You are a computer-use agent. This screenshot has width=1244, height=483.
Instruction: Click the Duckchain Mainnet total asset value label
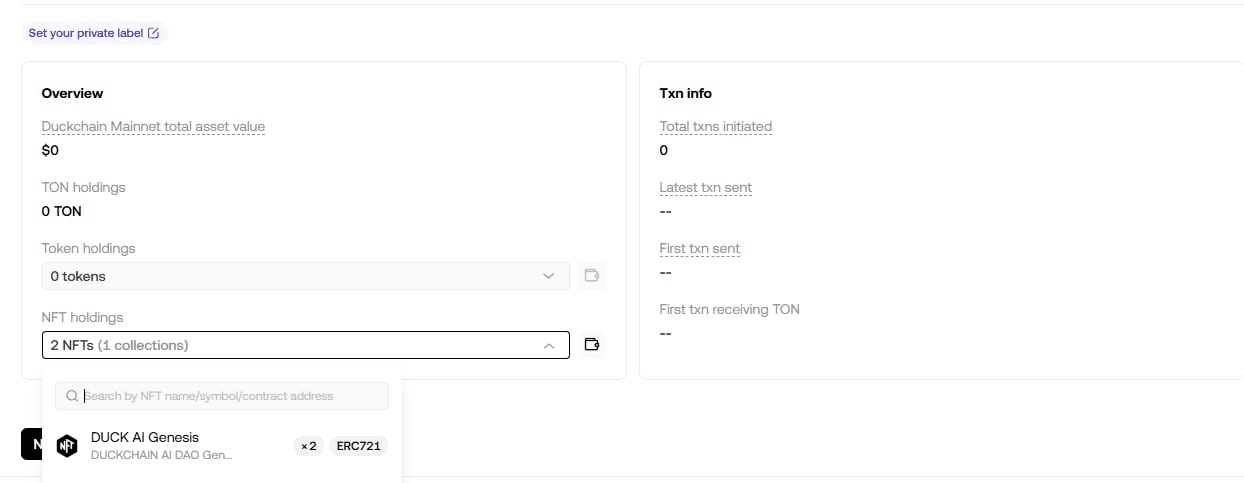point(153,127)
